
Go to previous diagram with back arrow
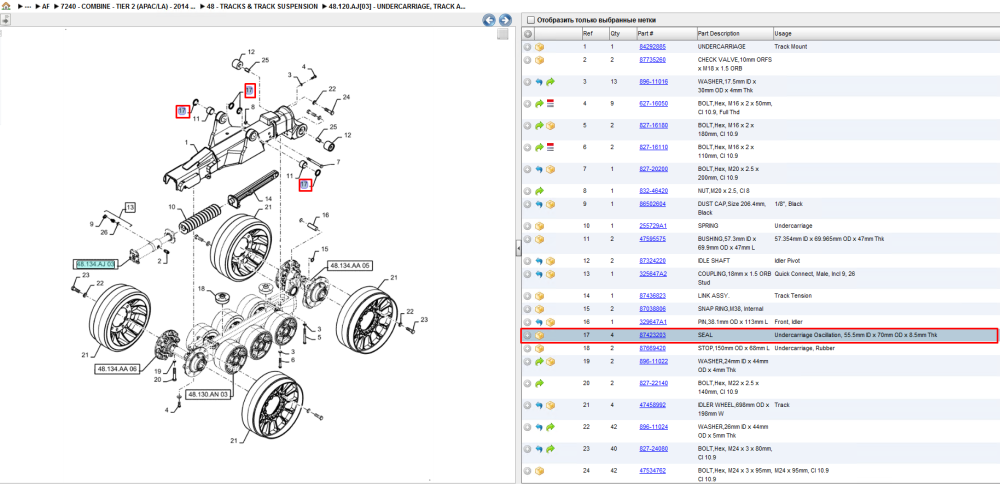(489, 20)
